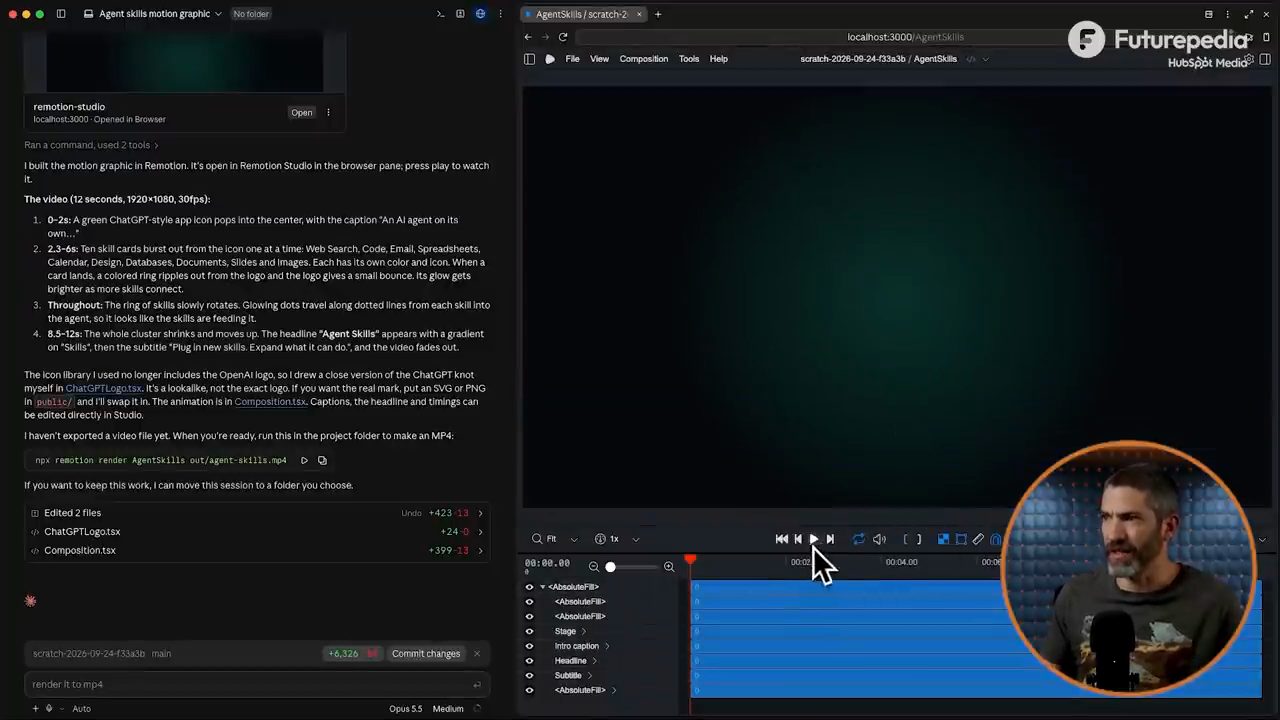Open the View menu
Viewport: 1280px width, 720px height.
[x=599, y=59]
